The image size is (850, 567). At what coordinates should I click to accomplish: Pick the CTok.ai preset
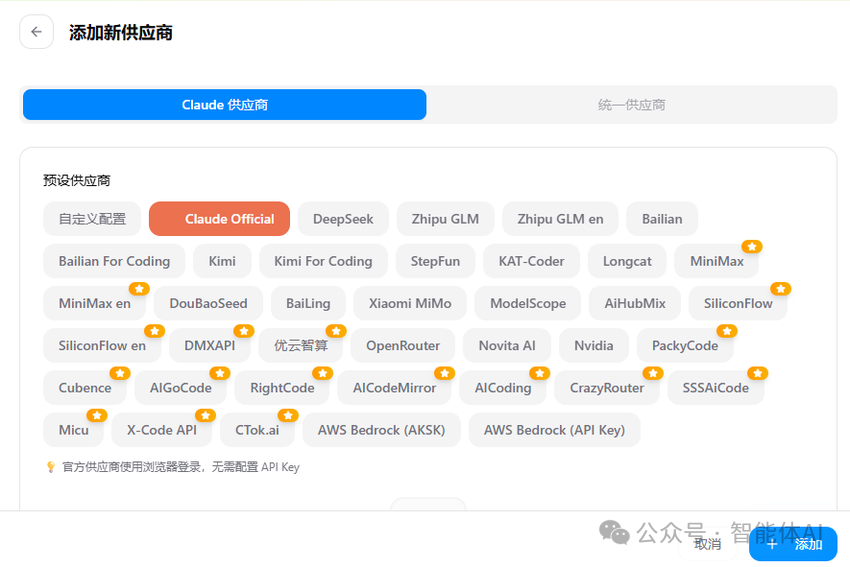[257, 430]
